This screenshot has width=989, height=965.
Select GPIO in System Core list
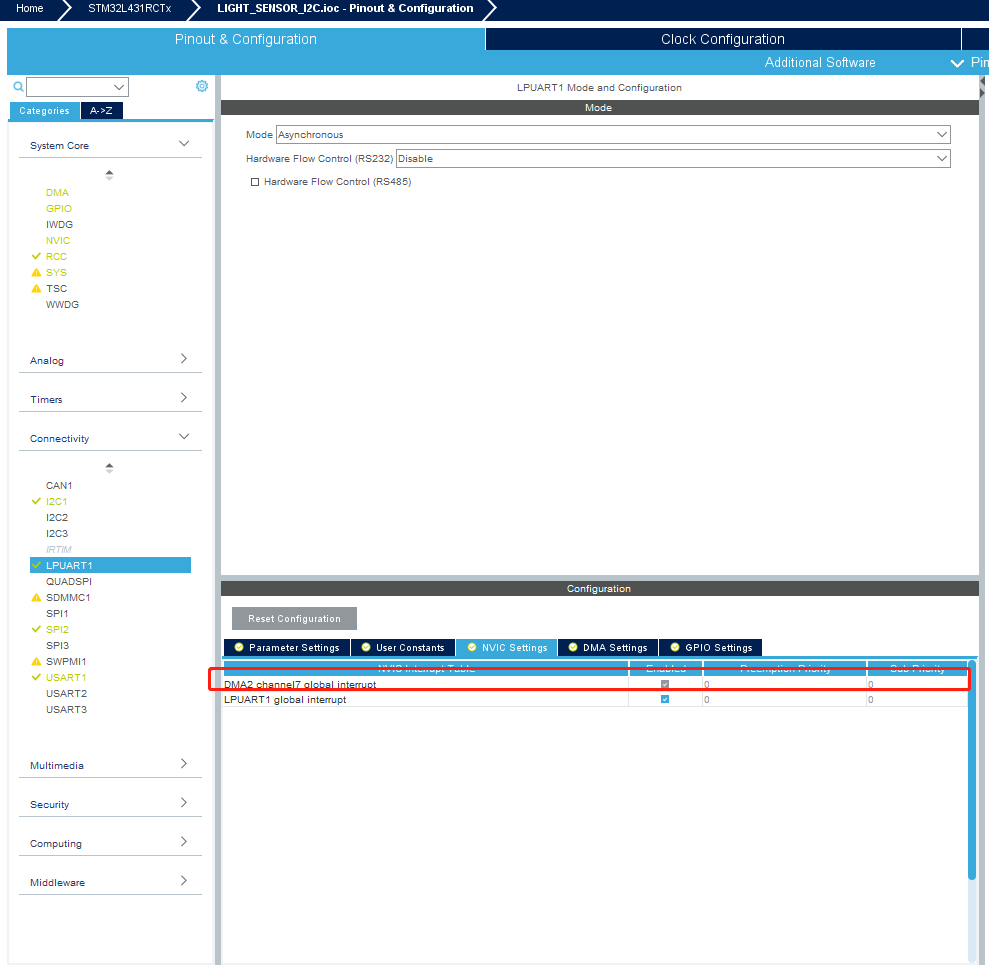[59, 208]
